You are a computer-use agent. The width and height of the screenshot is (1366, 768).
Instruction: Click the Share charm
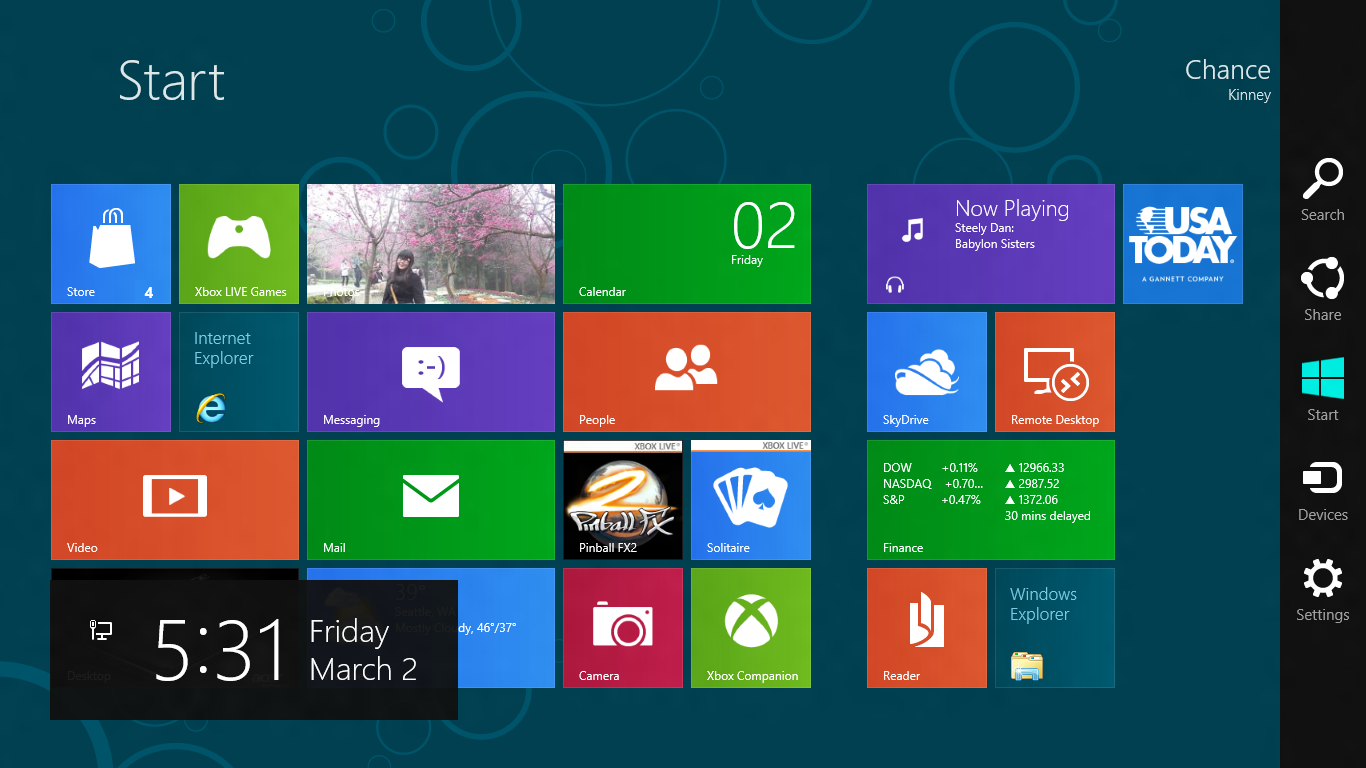coord(1322,290)
